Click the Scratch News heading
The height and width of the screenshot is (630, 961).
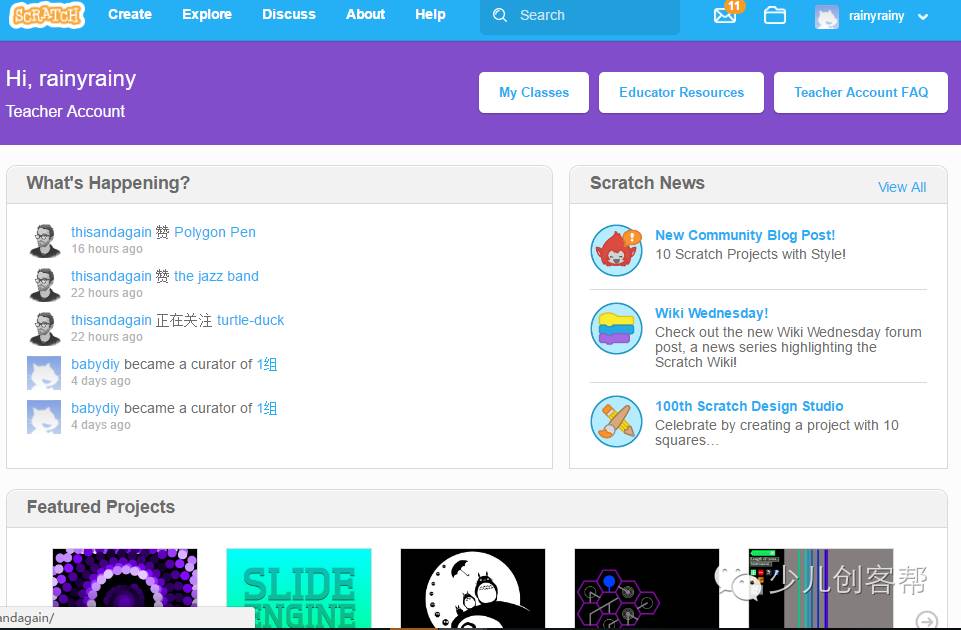click(647, 183)
